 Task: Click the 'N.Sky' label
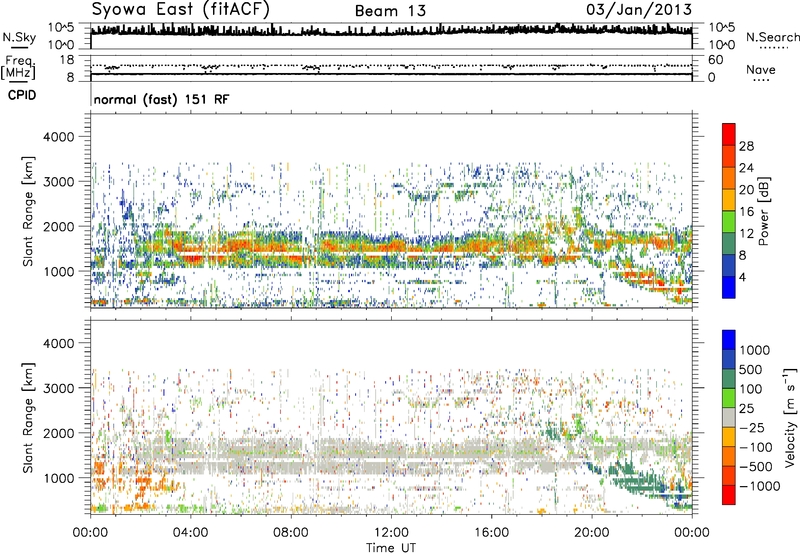click(x=19, y=37)
